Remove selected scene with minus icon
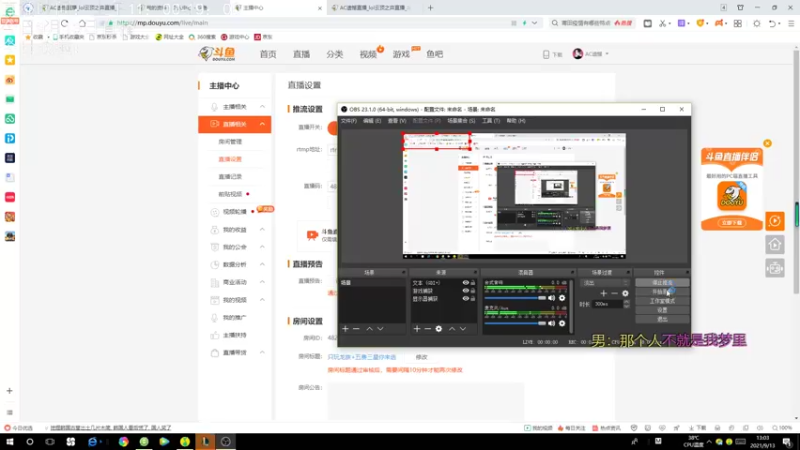The width and height of the screenshot is (800, 450). click(356, 329)
